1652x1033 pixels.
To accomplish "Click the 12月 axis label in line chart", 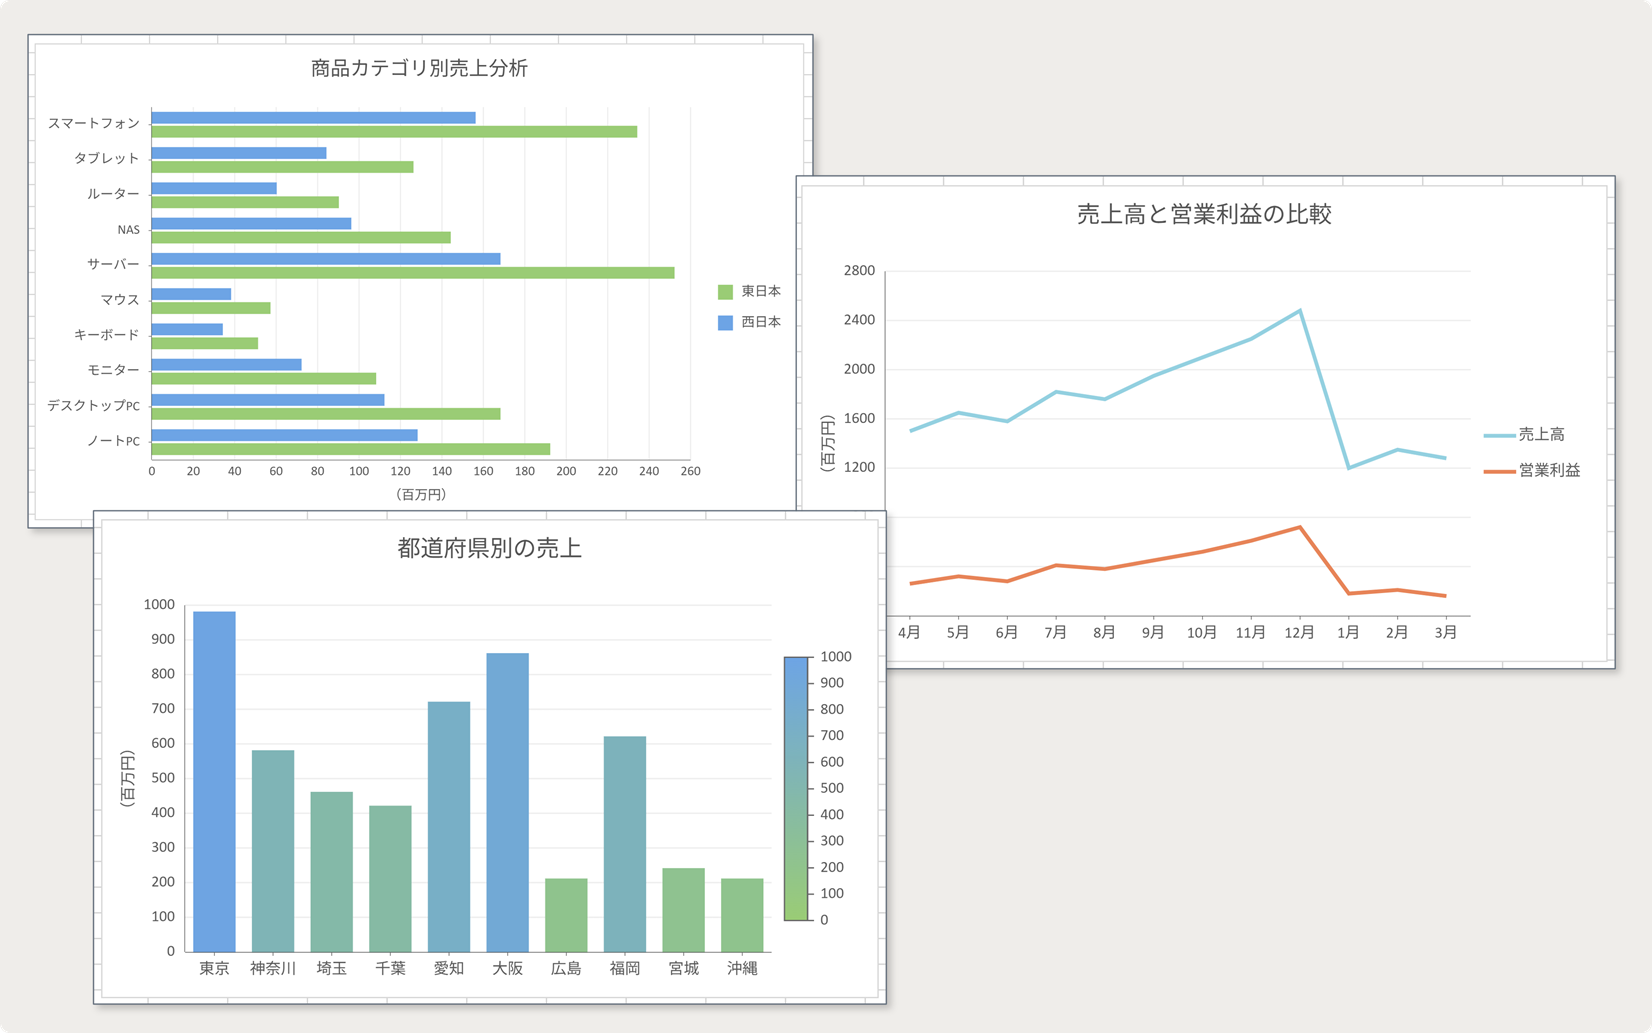I will pyautogui.click(x=1299, y=632).
